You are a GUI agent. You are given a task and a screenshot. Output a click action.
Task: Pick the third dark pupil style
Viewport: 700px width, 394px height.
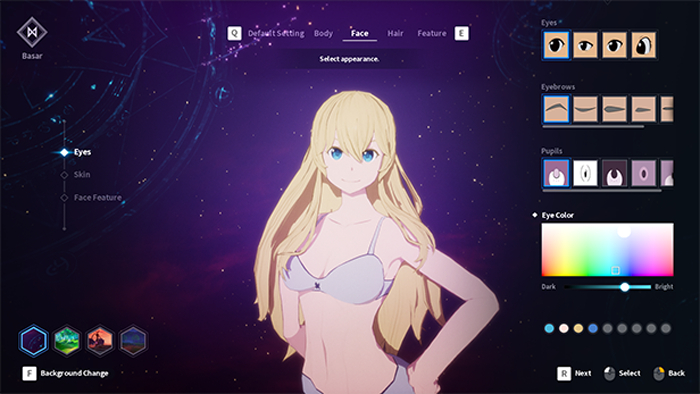coord(614,173)
